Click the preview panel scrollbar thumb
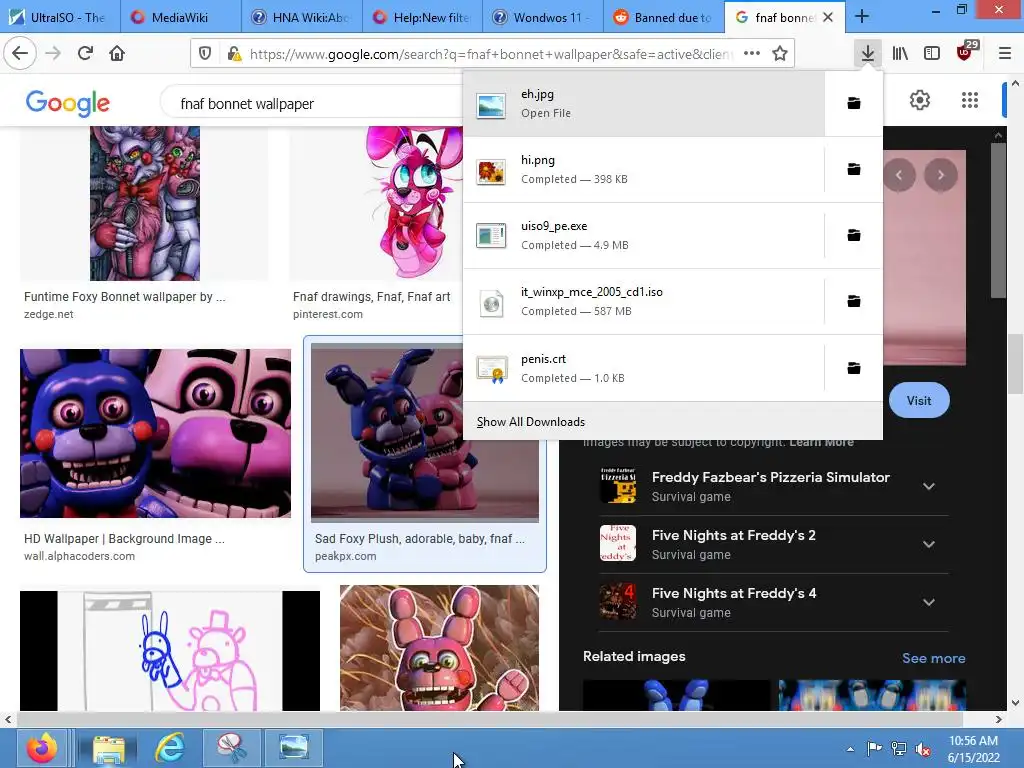This screenshot has width=1024, height=768. pyautogui.click(x=999, y=221)
